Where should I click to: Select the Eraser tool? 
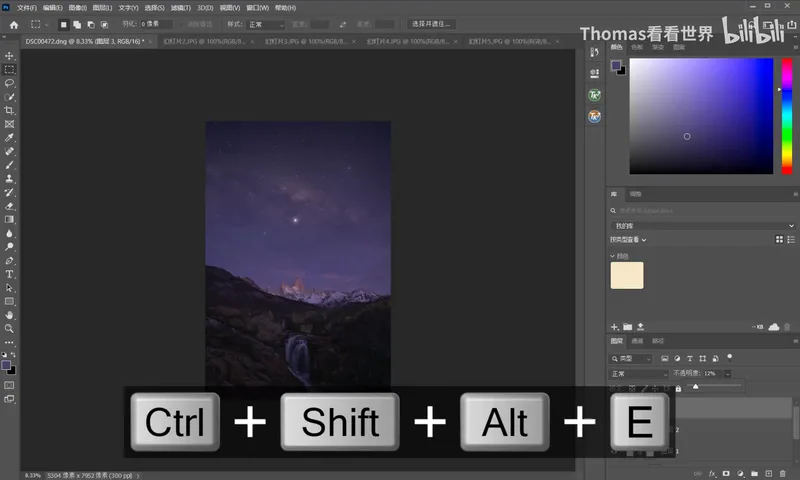9,206
